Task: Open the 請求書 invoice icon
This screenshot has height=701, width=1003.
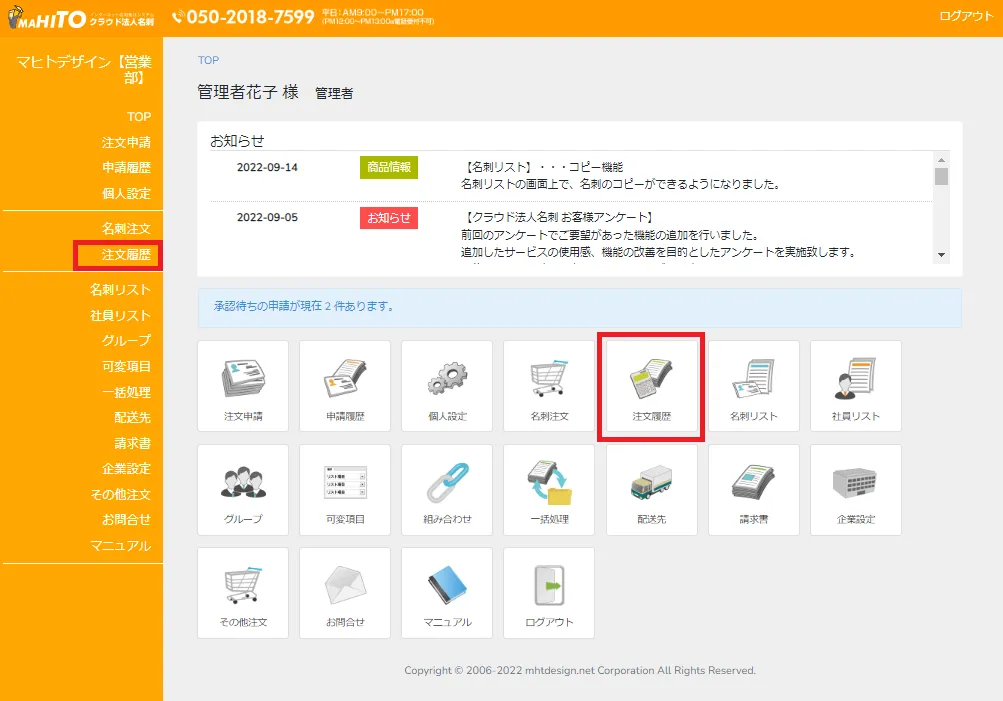Action: (x=753, y=489)
